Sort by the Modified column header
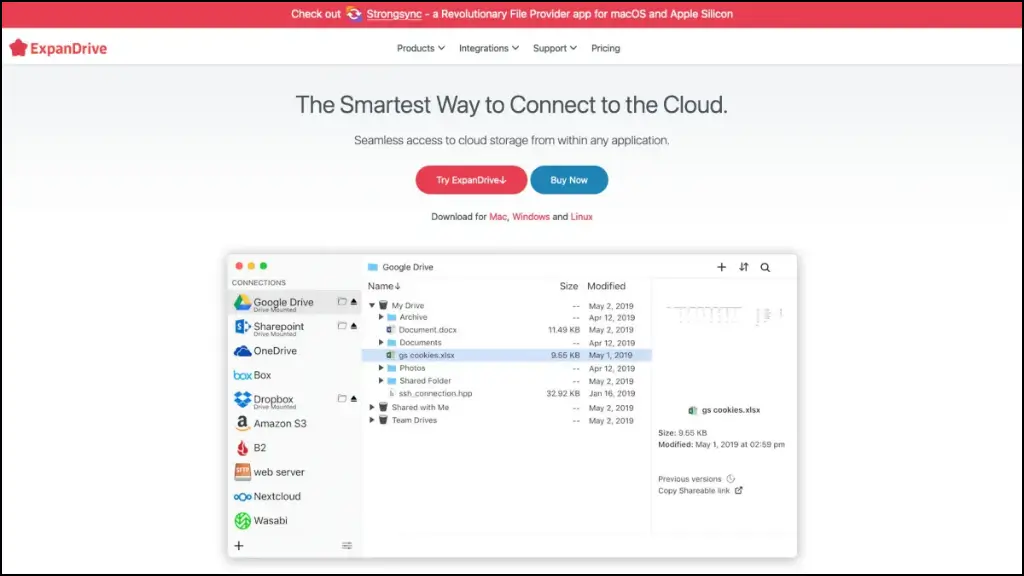The image size is (1024, 576). (x=606, y=286)
